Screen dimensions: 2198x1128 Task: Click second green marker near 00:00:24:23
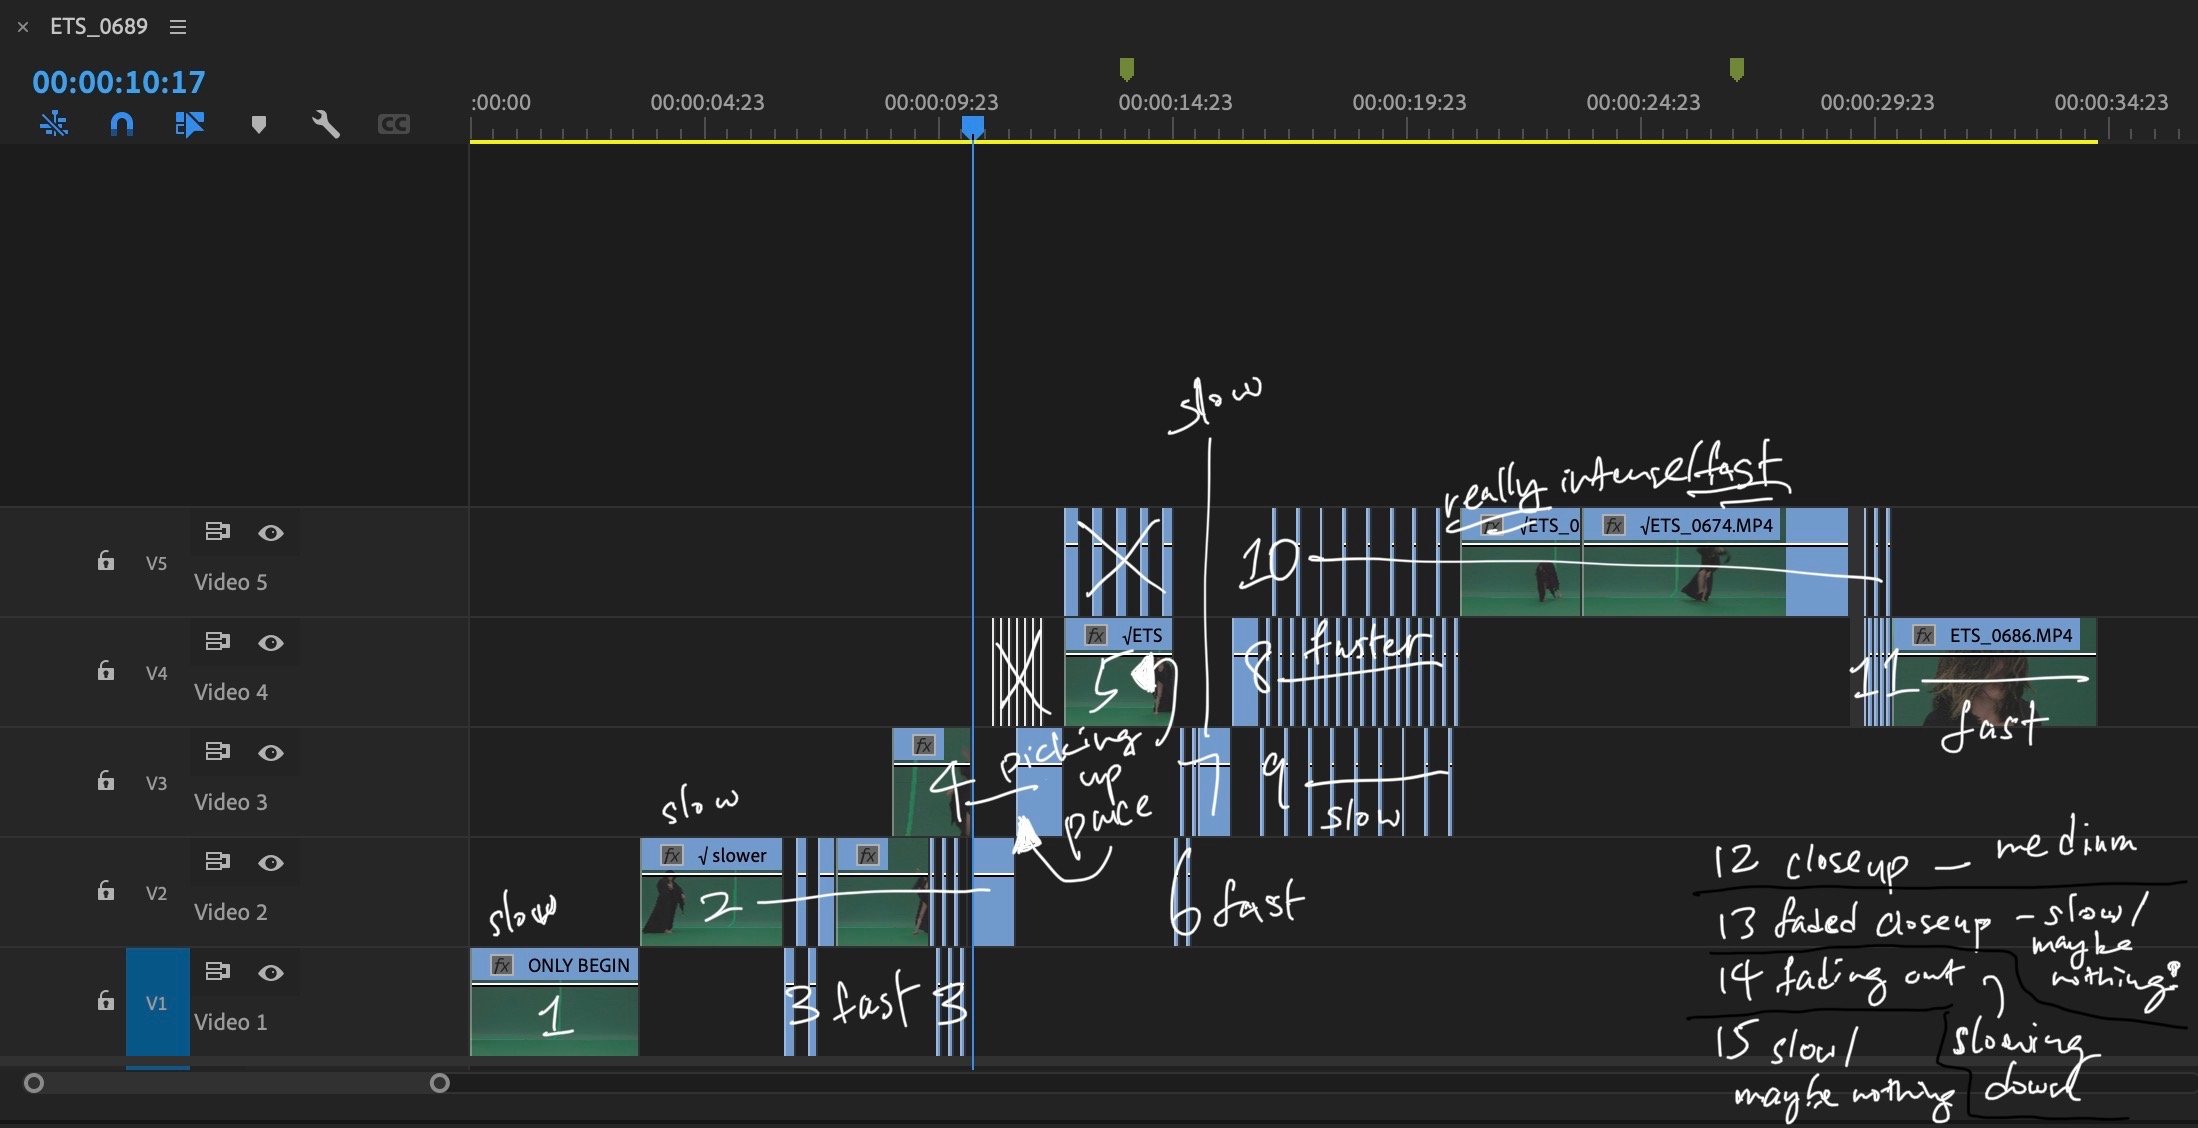[x=1737, y=69]
